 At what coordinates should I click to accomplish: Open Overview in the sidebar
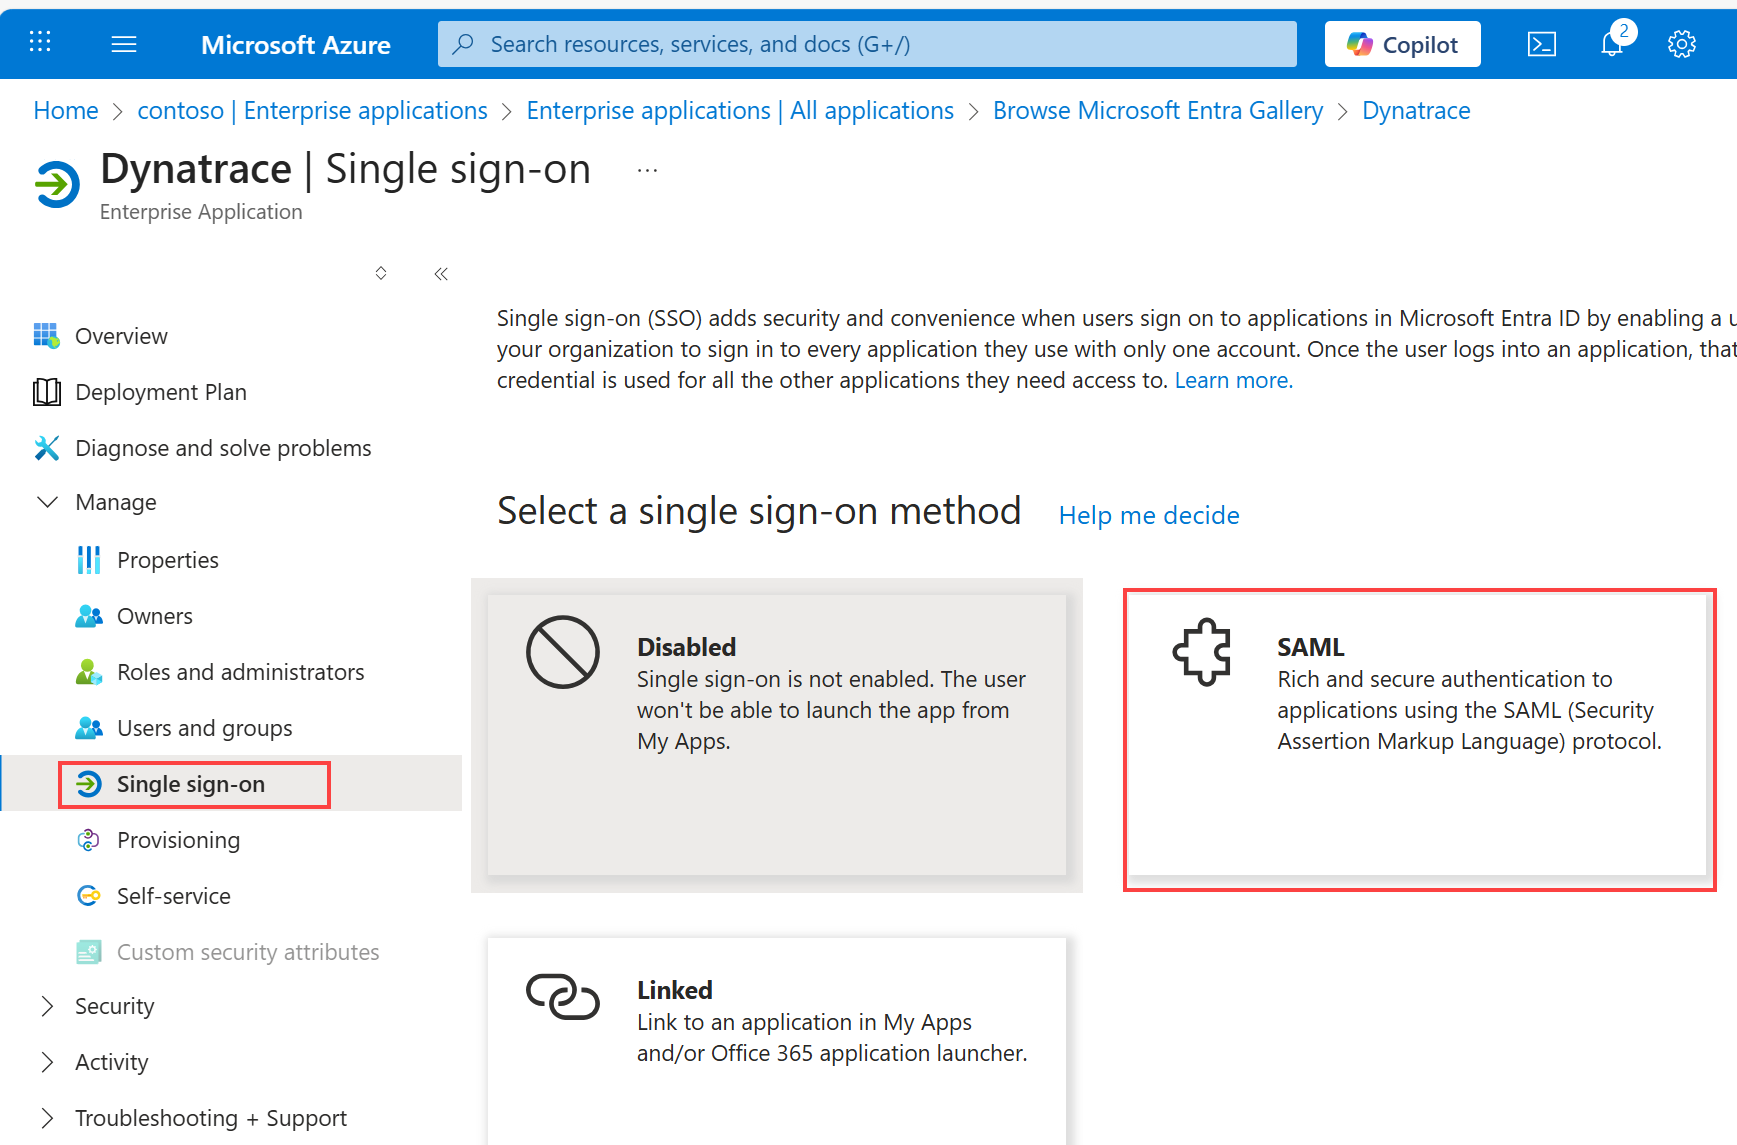point(121,336)
